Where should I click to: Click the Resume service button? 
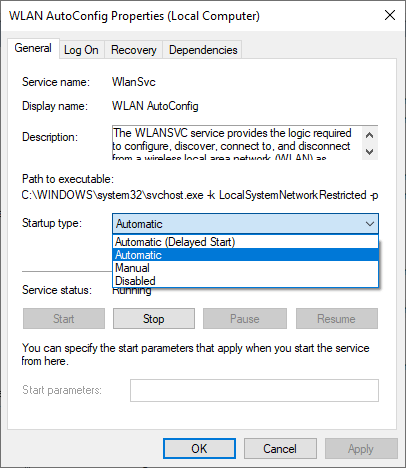(x=337, y=319)
